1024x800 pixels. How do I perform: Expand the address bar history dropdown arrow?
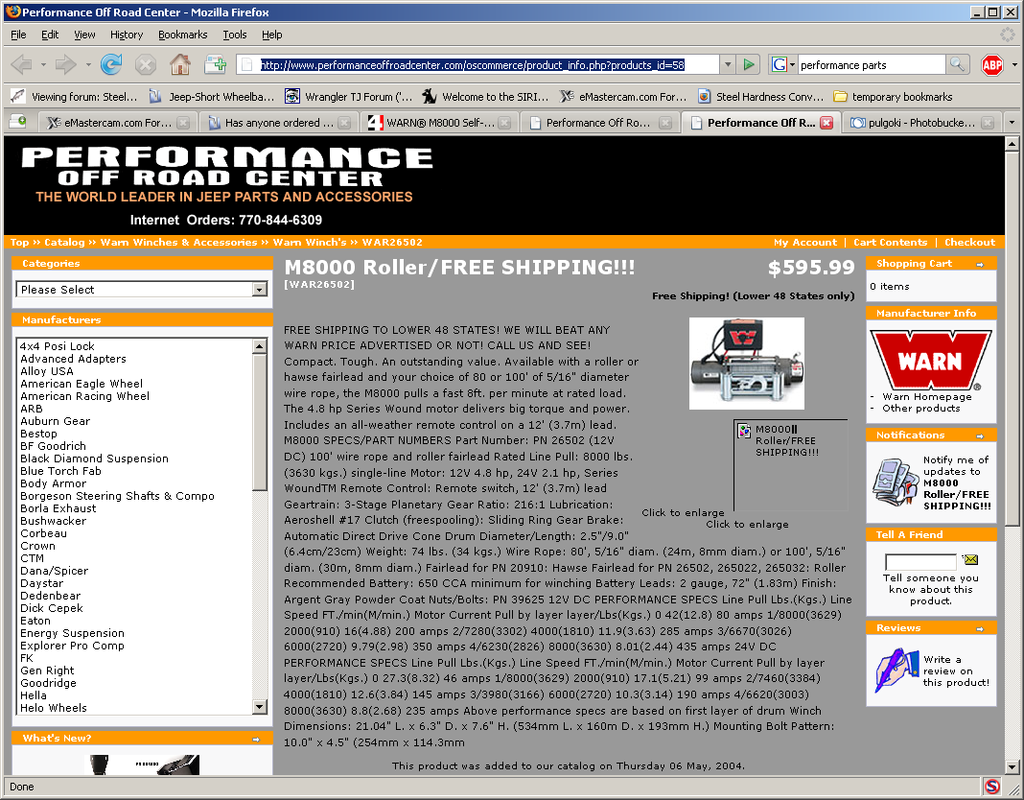[x=726, y=65]
